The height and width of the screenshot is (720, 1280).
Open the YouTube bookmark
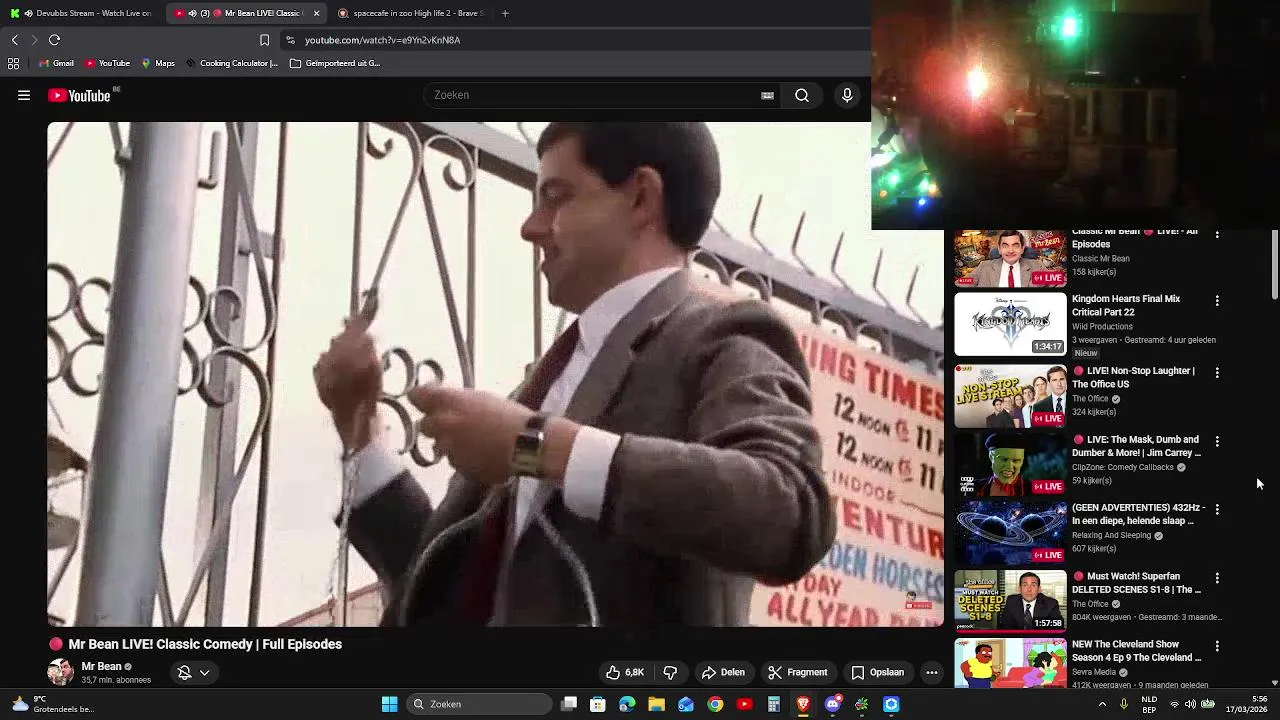107,63
